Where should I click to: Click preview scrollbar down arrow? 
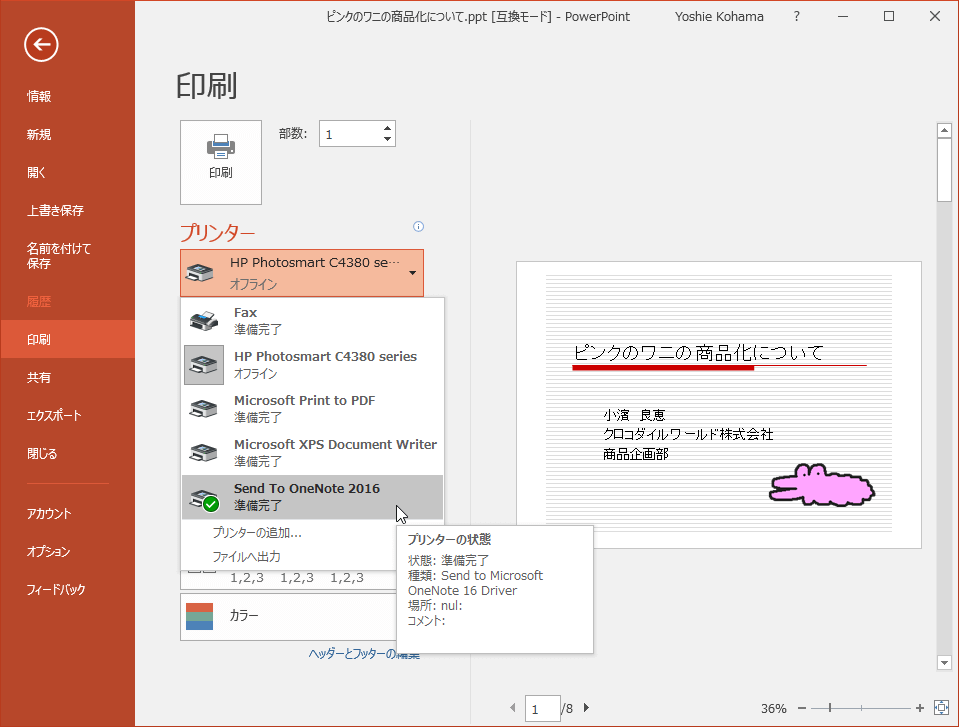[944, 662]
